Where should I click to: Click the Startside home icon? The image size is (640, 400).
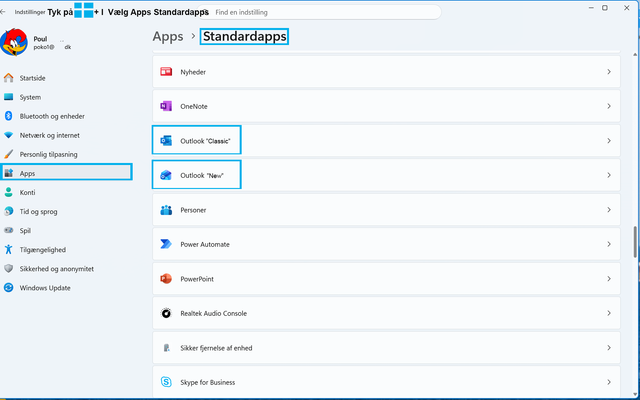(x=9, y=78)
